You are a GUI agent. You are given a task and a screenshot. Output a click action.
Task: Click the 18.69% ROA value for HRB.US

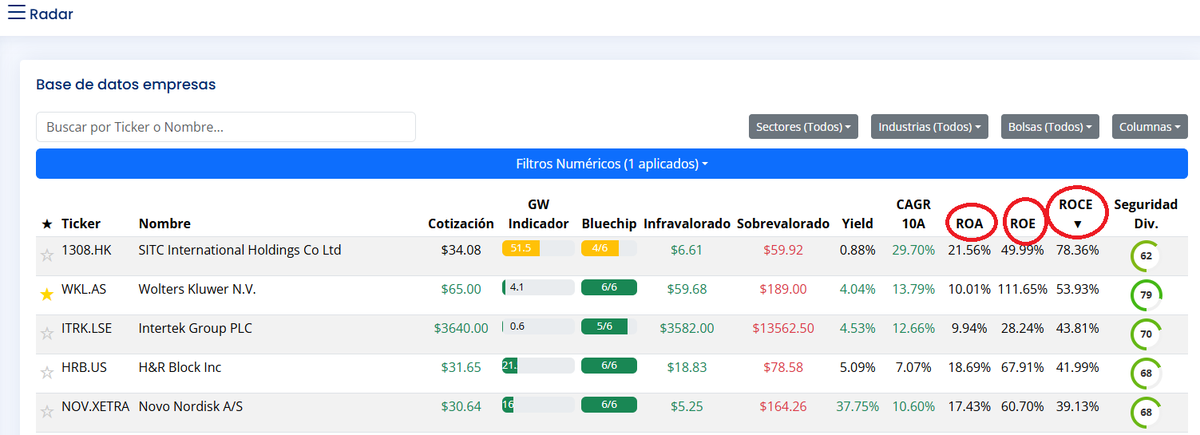pos(969,367)
